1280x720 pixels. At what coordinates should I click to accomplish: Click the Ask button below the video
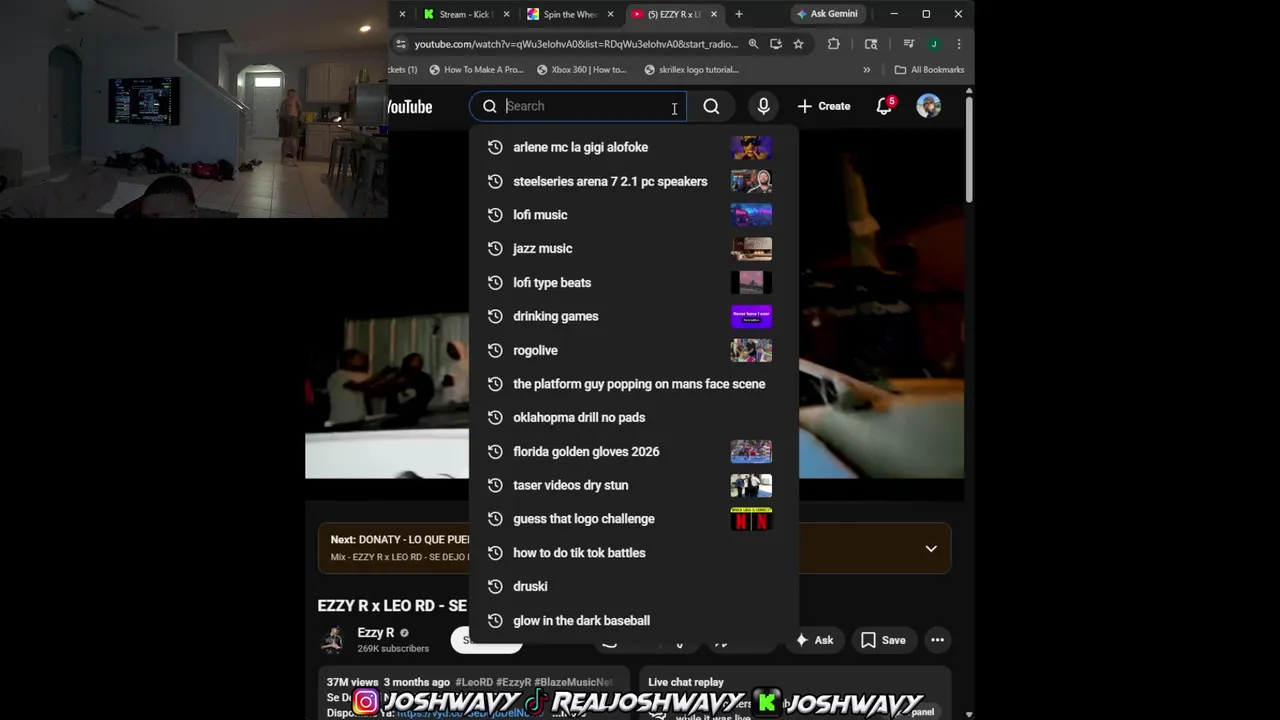815,640
